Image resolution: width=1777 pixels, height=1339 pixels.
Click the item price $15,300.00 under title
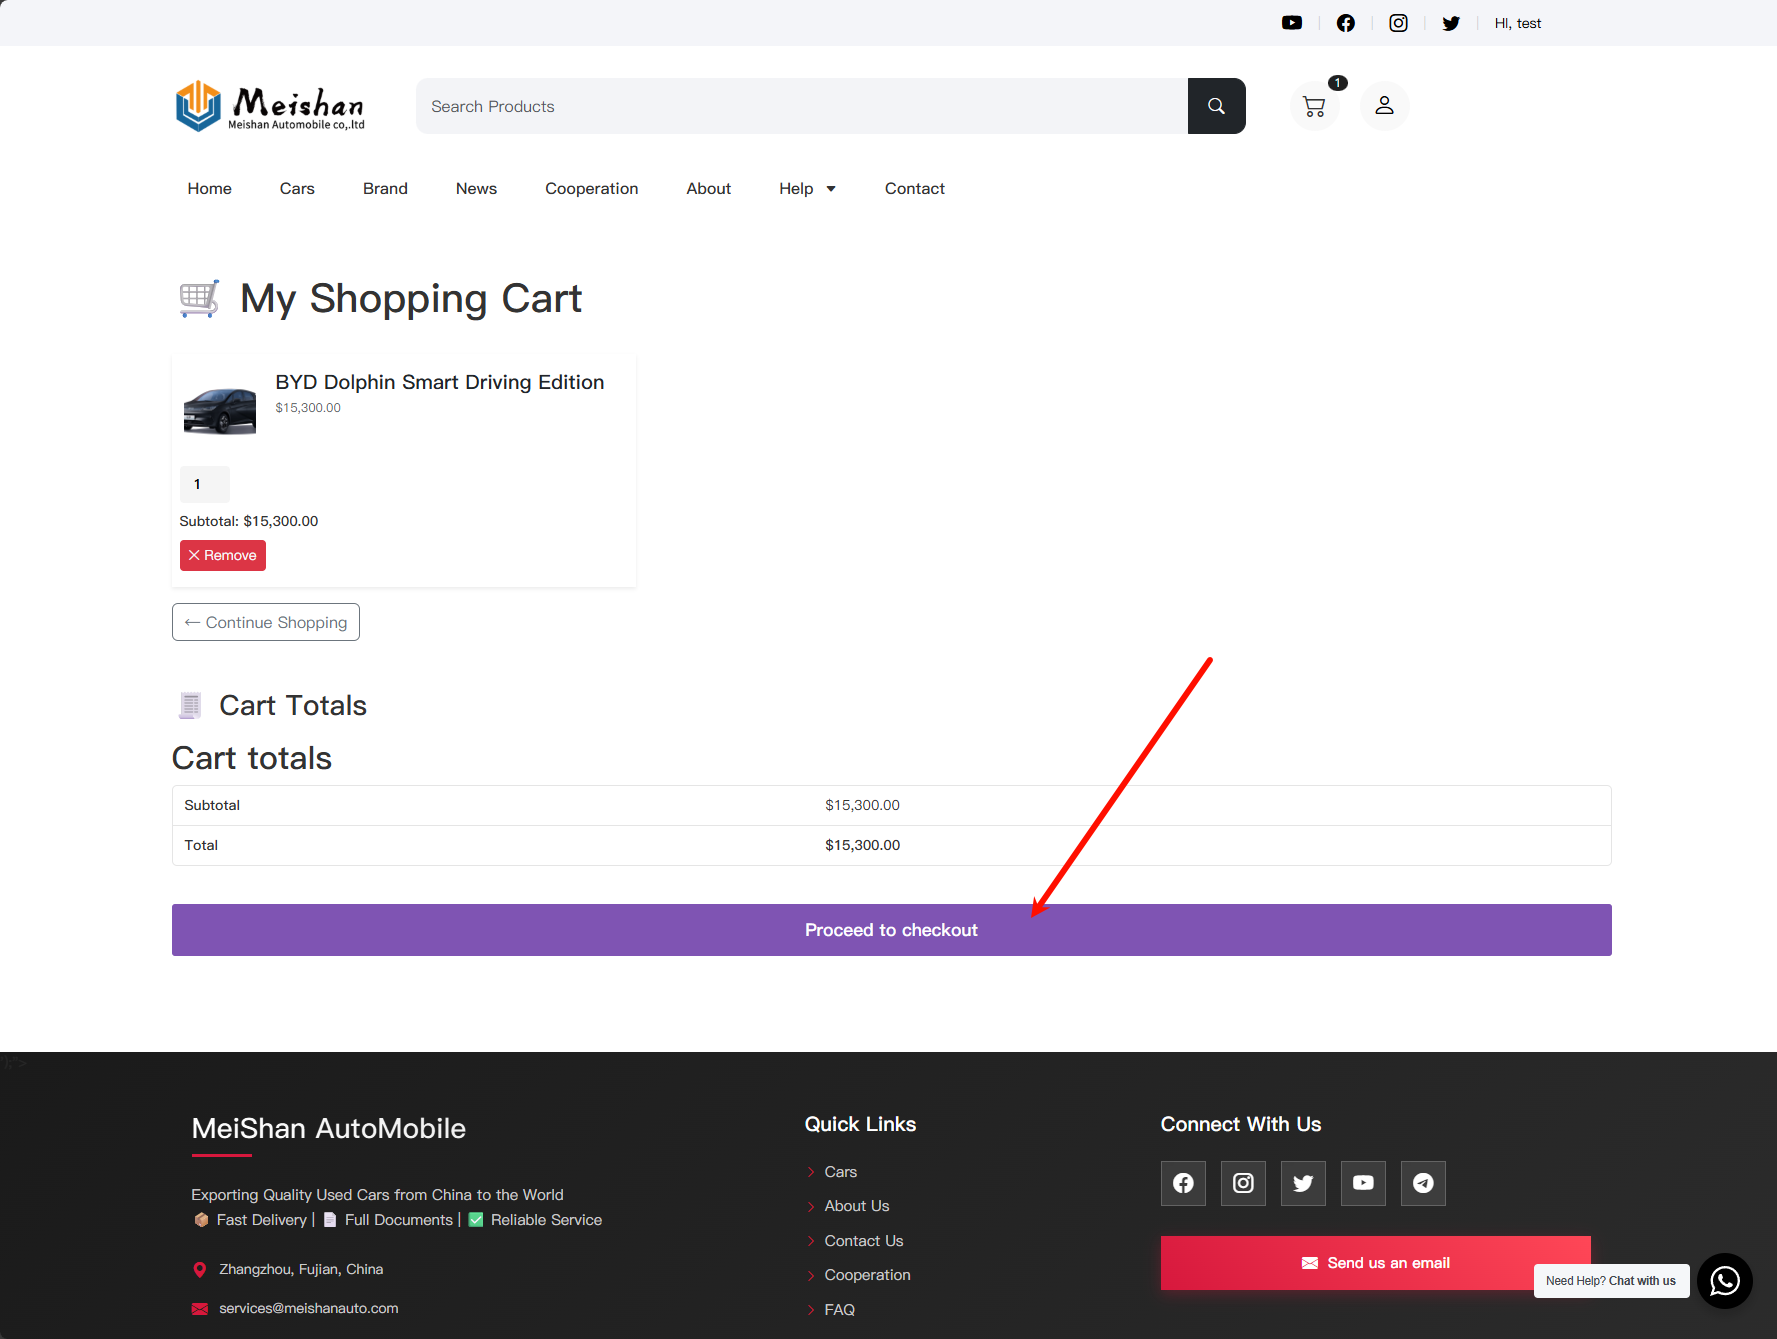pyautogui.click(x=308, y=408)
